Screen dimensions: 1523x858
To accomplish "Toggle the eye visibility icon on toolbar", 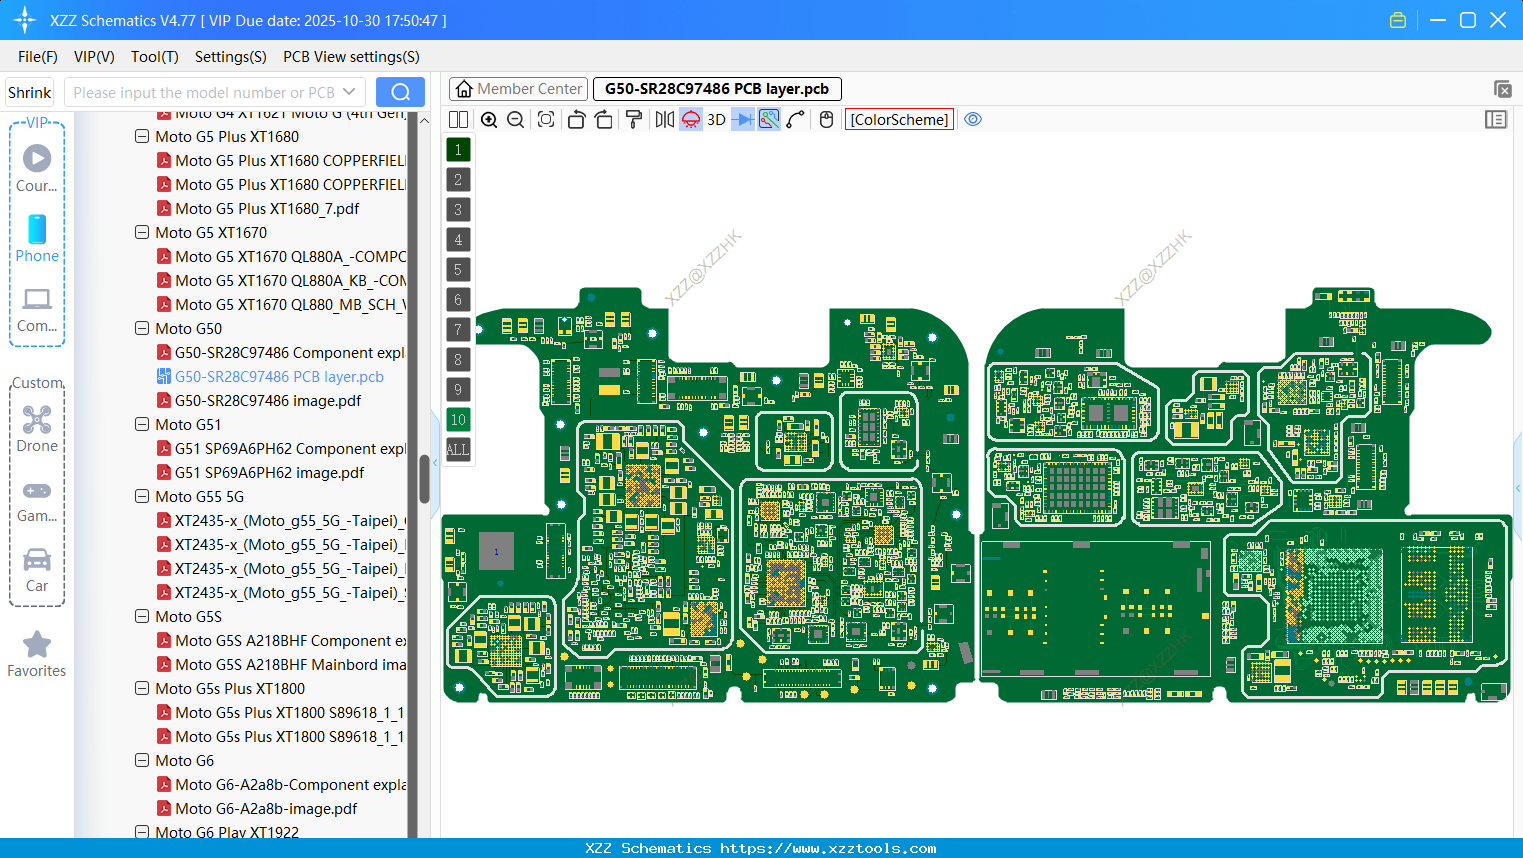I will (x=973, y=119).
